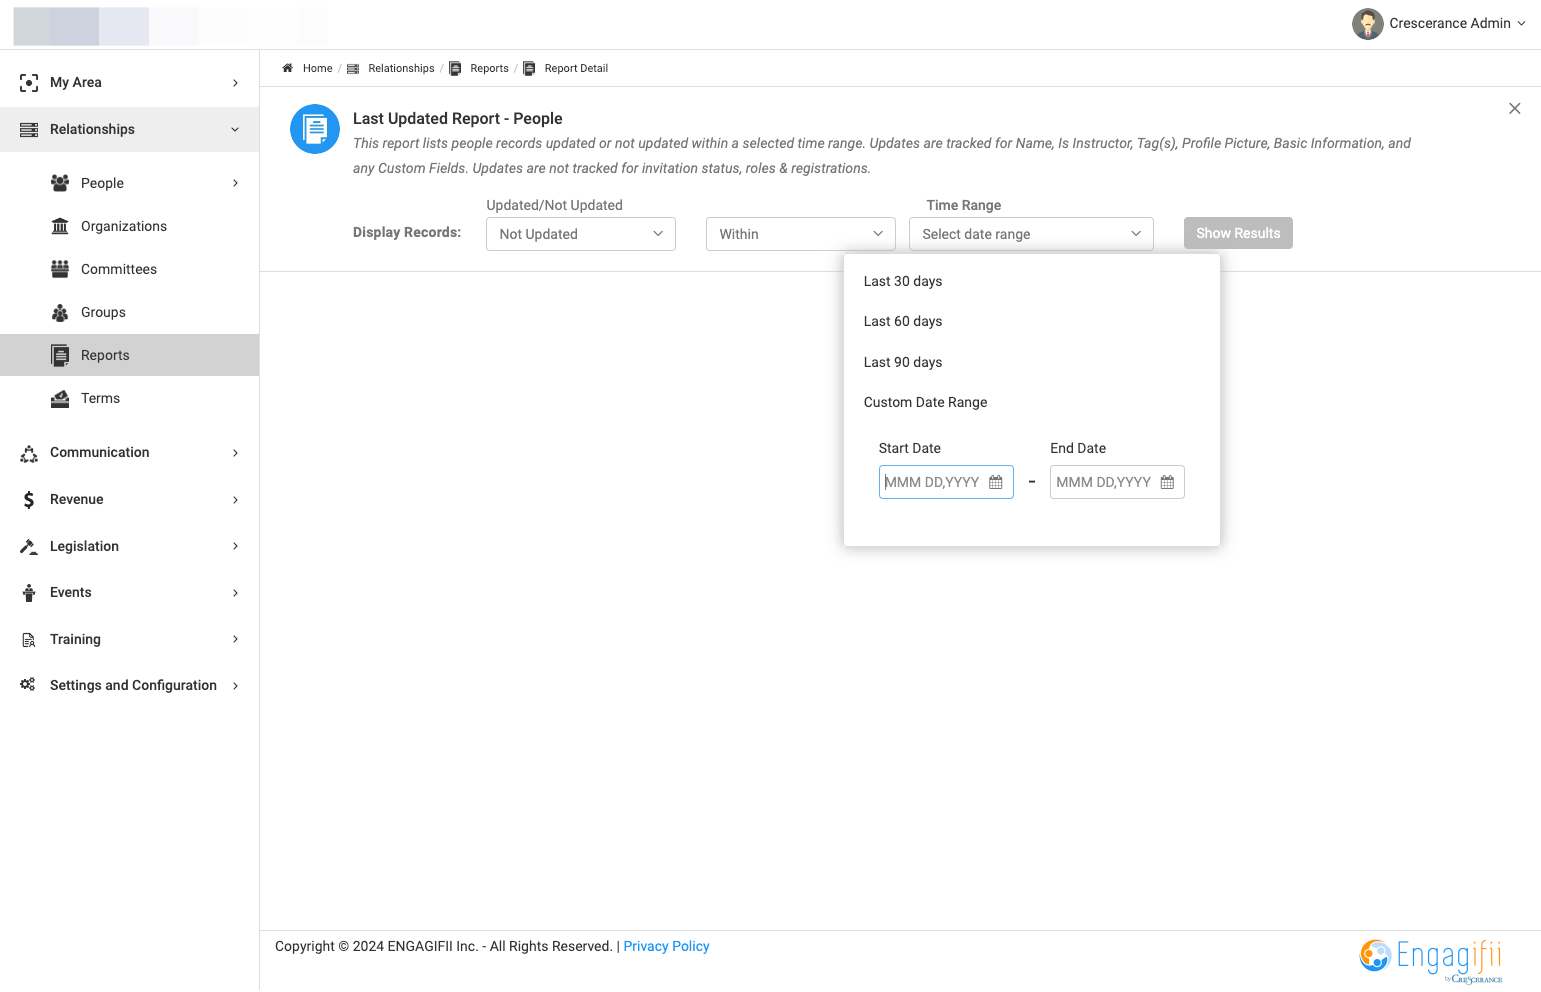Click the Settings and Configuration gears icon
1541x992 pixels.
28,685
